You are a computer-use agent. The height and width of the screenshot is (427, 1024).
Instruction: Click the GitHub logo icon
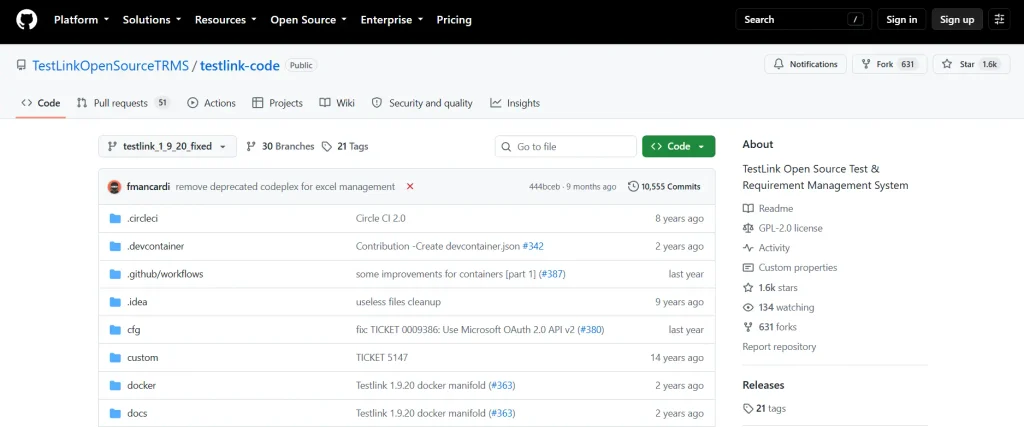(27, 20)
